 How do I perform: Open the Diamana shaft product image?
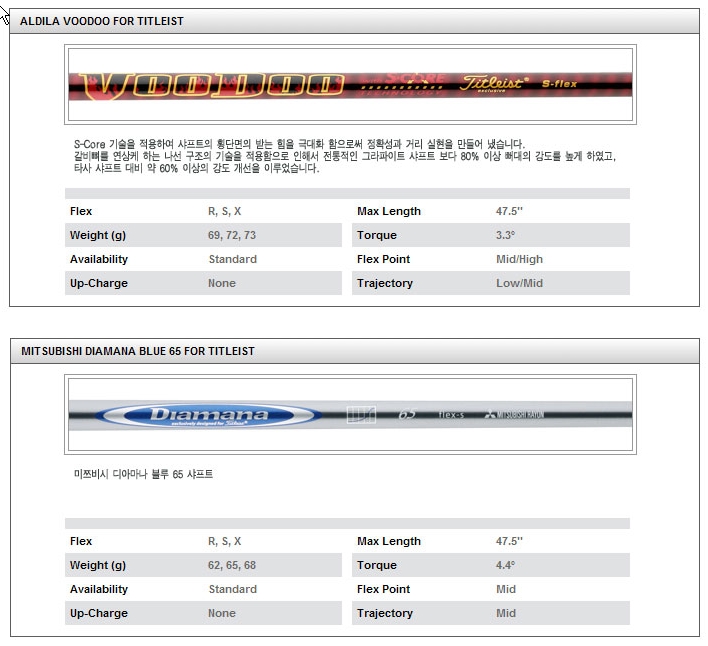click(x=350, y=414)
